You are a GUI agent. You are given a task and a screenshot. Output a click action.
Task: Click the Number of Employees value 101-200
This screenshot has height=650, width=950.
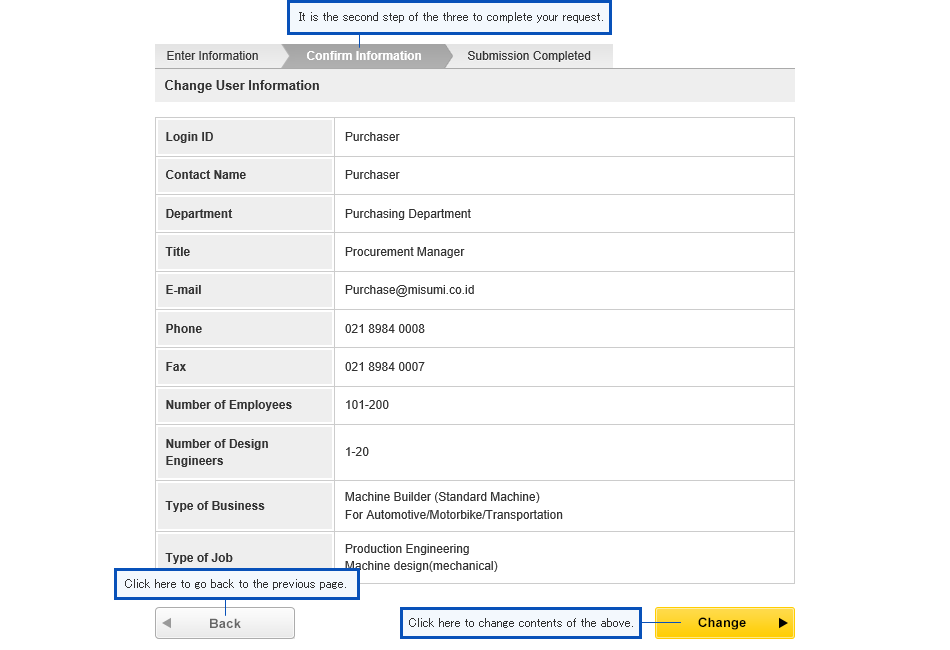(367, 405)
